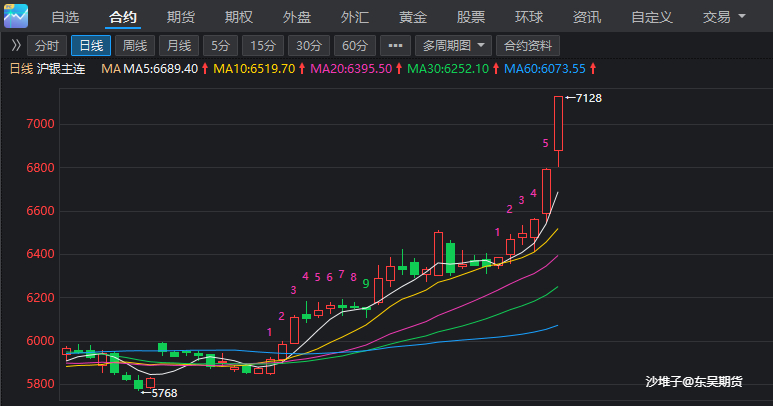Expand the 交易 dropdown menu
The height and width of the screenshot is (406, 773).
click(724, 17)
